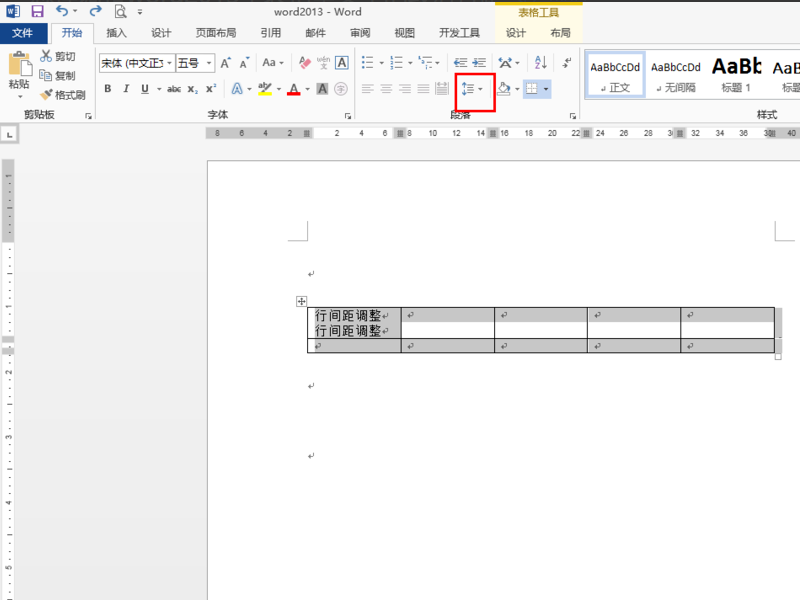This screenshot has height=600, width=800.
Task: Switch to the 插入 ribbon tab
Action: pyautogui.click(x=116, y=33)
